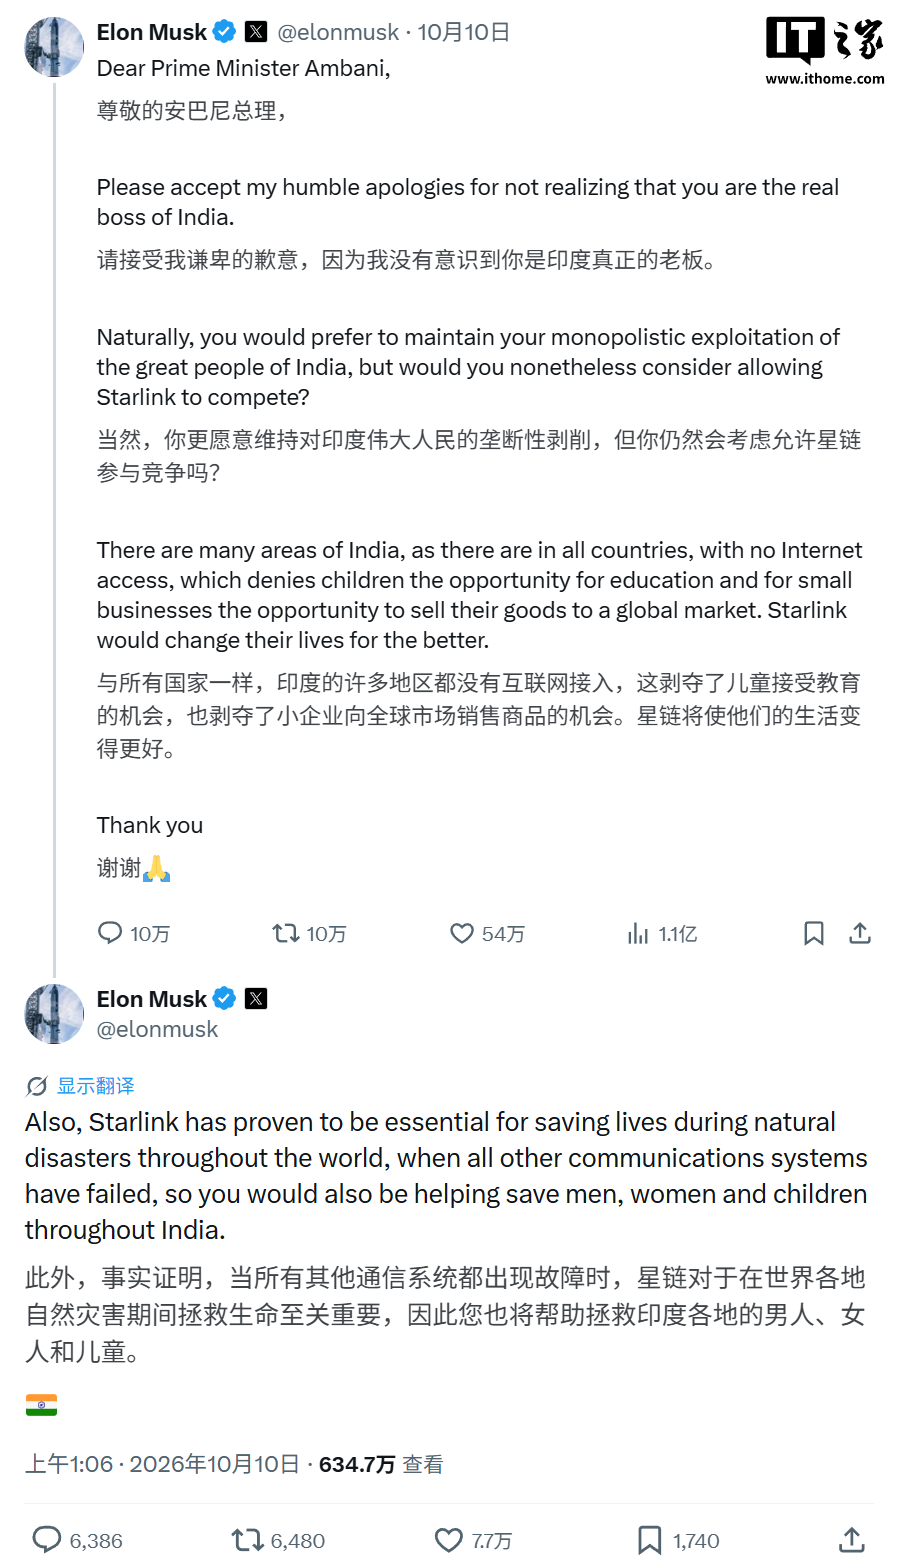Click the @elonmusk handle in the top tweet
Viewport: 898px width, 1564px height.
(338, 32)
